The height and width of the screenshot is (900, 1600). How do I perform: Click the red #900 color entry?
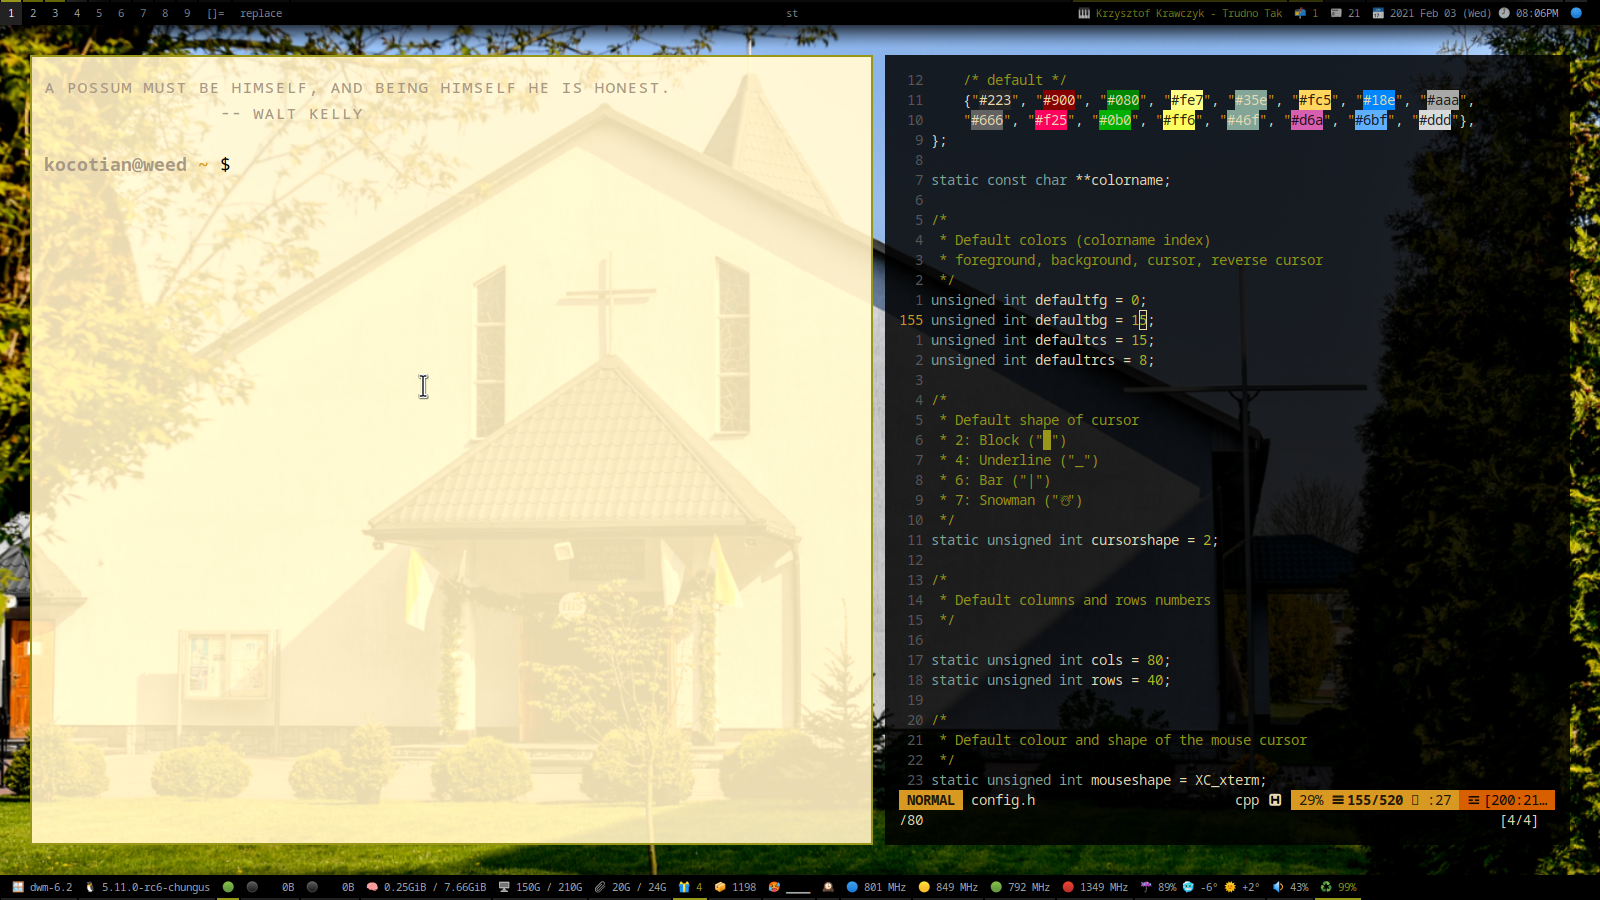point(1059,100)
